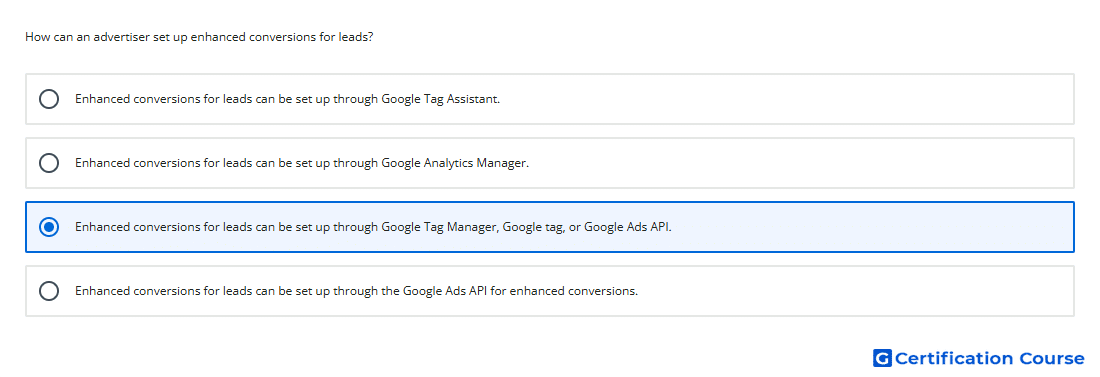Click the Google Analytics Manager answer sentence

pyautogui.click(x=302, y=163)
